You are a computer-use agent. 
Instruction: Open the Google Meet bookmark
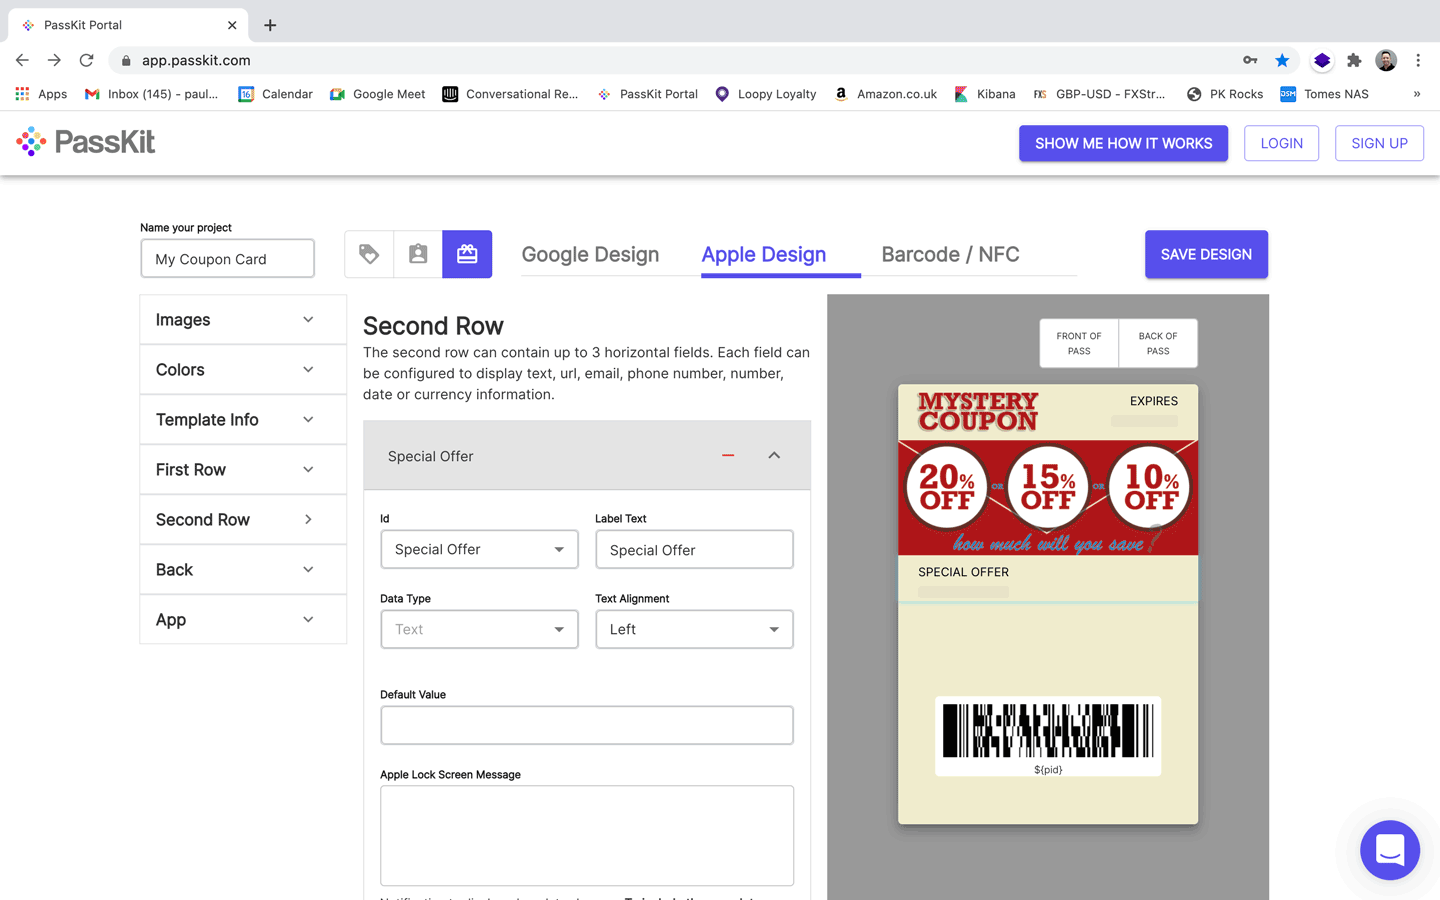click(377, 94)
